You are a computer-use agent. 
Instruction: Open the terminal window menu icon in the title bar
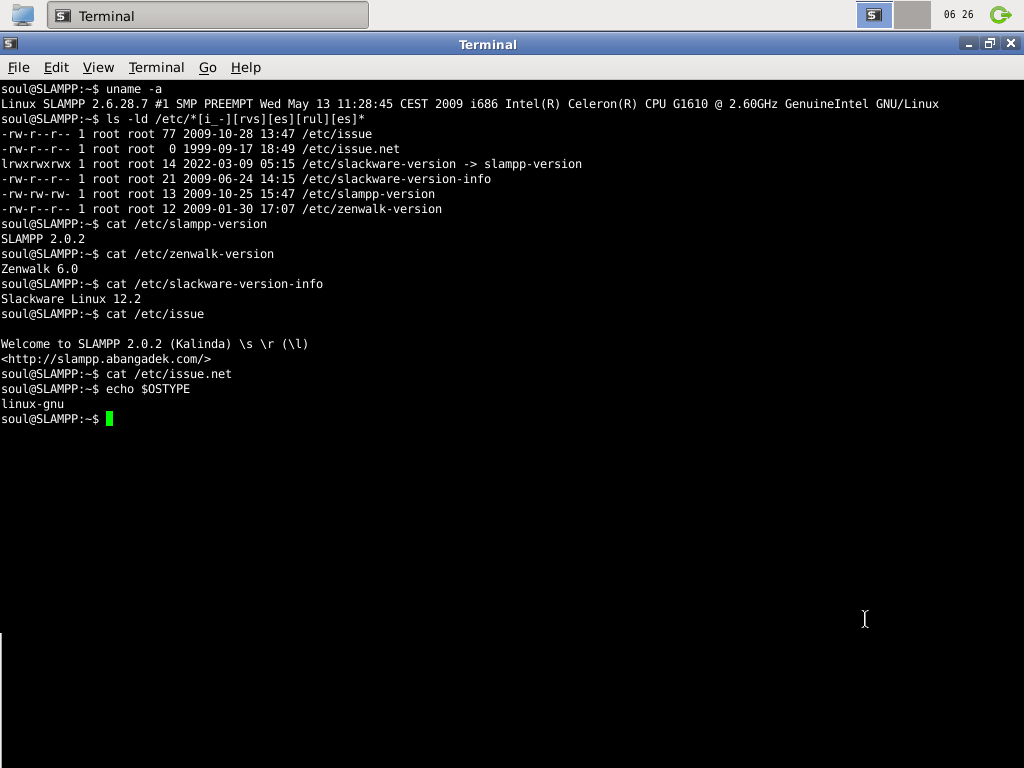click(10, 44)
